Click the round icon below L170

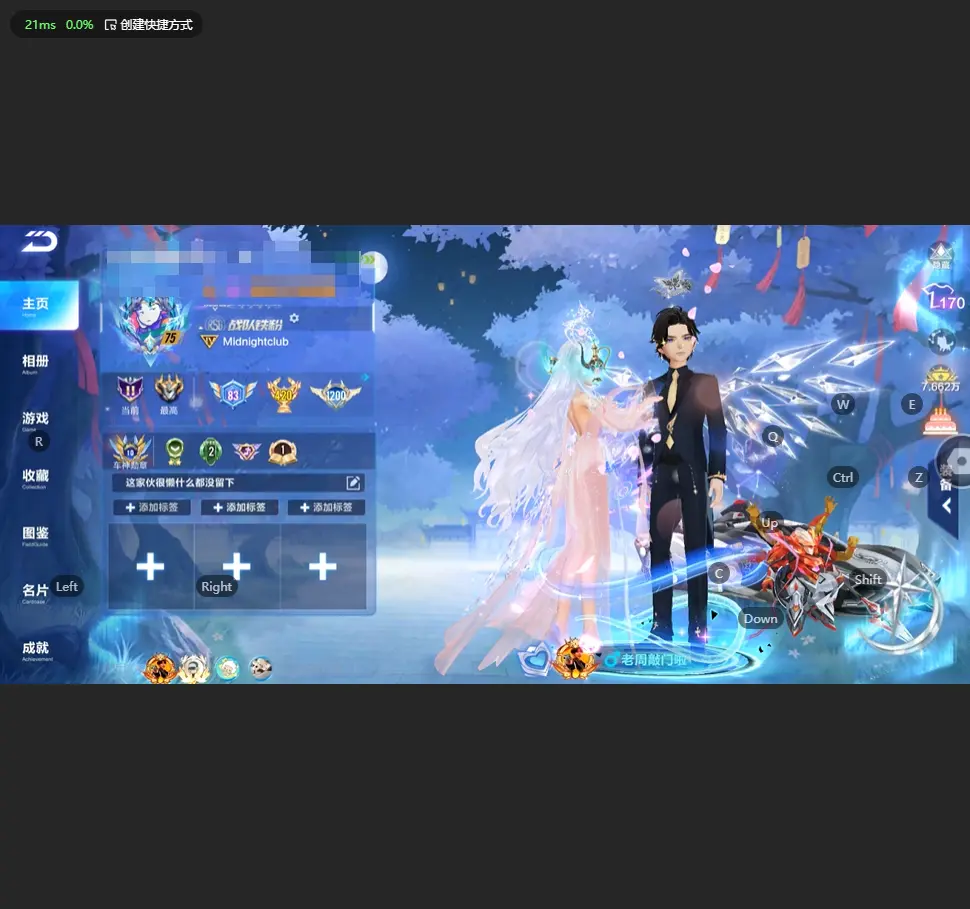point(942,341)
